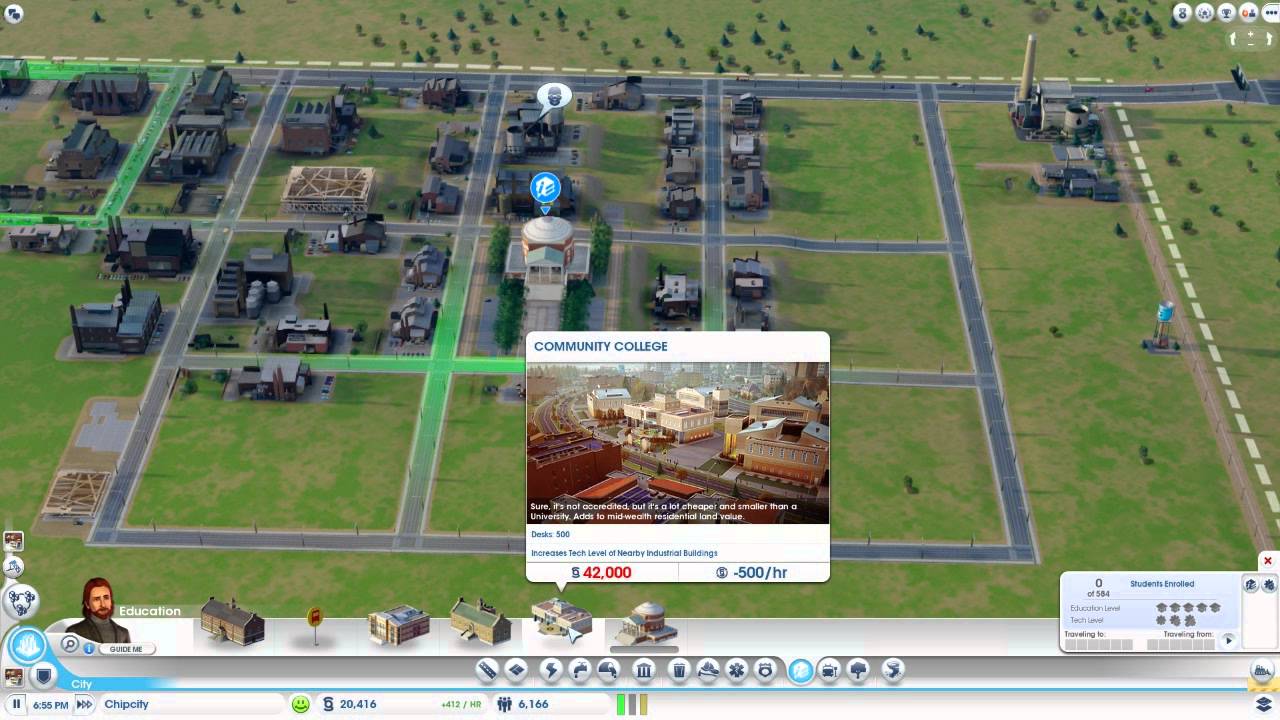Open the Police badge menu icon

[766, 671]
